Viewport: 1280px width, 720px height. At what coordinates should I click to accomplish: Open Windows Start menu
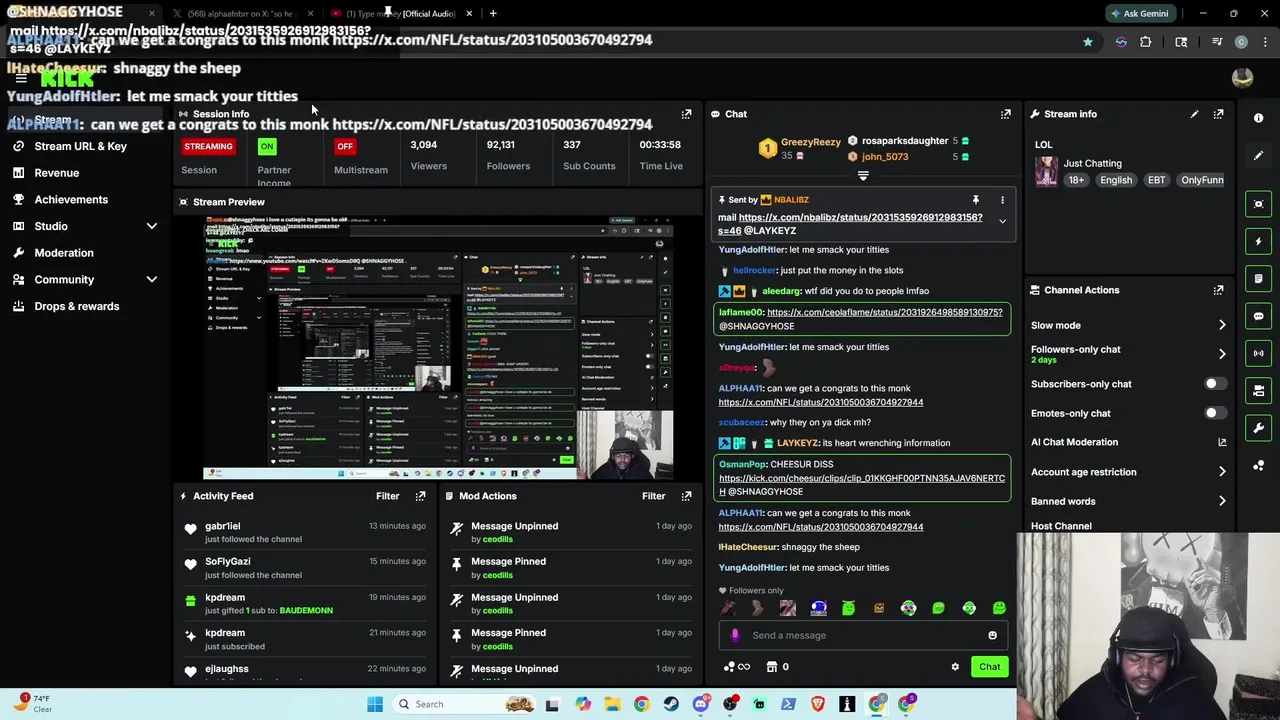[x=375, y=704]
